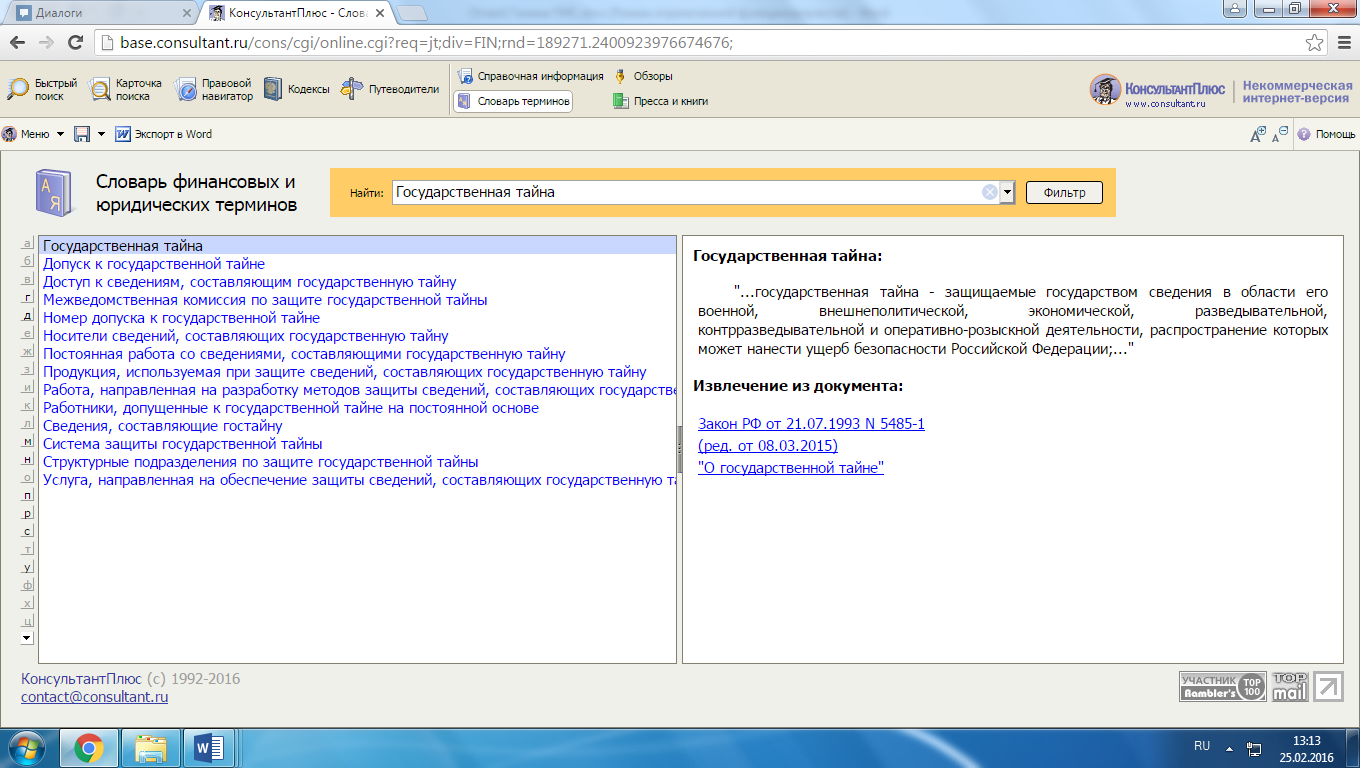
Task: Click the Rambler's Top 100 badge
Action: (1223, 687)
